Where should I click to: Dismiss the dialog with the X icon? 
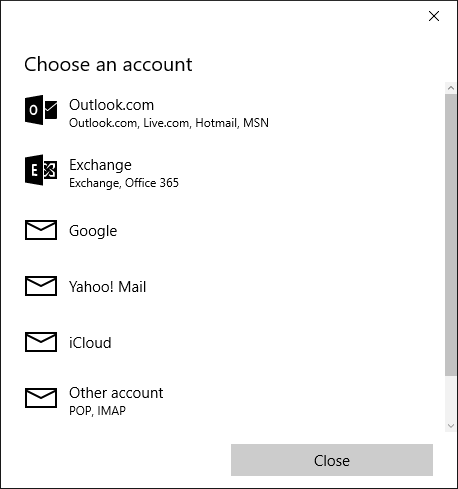434,16
